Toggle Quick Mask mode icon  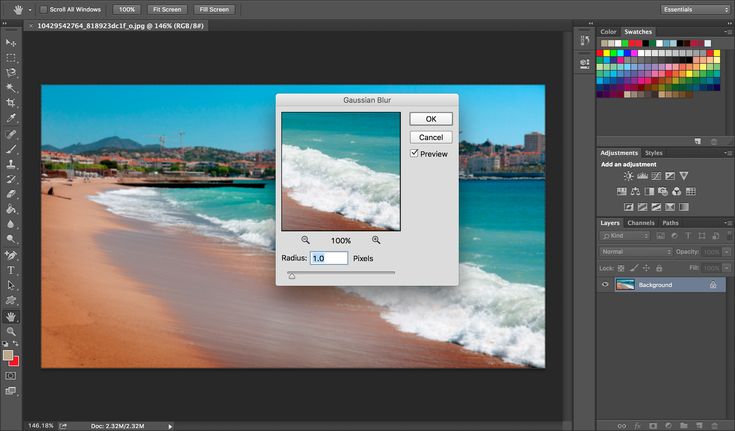(10, 376)
